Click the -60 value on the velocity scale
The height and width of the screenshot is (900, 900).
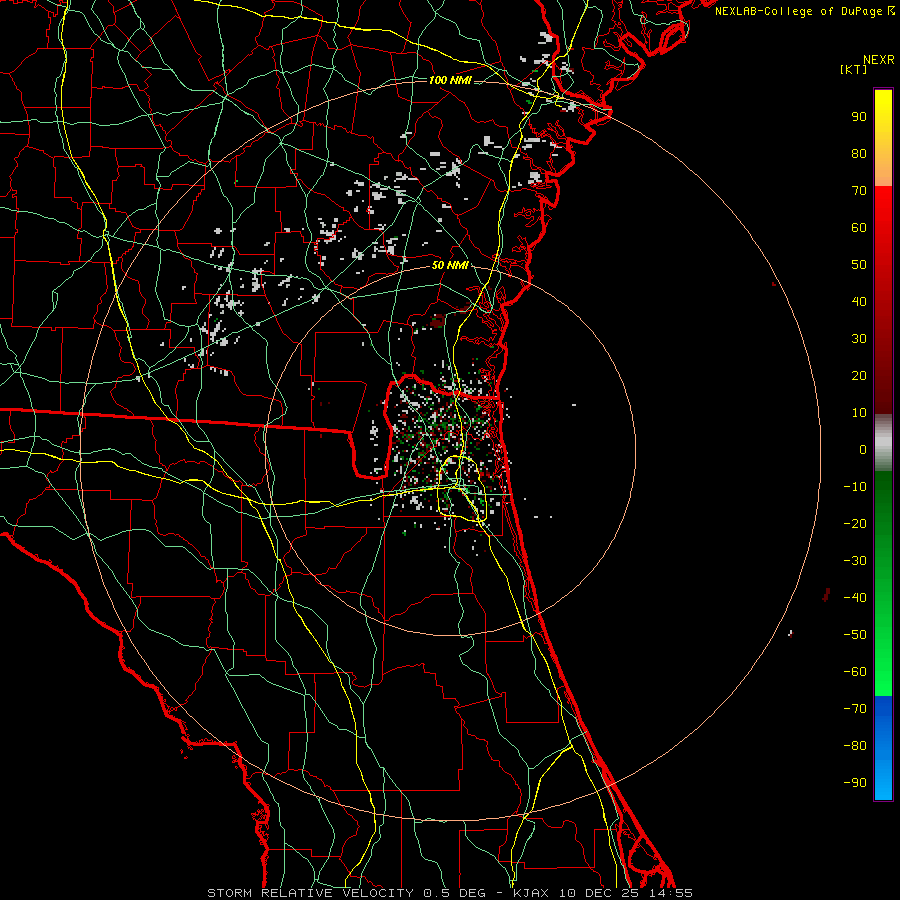[x=855, y=672]
